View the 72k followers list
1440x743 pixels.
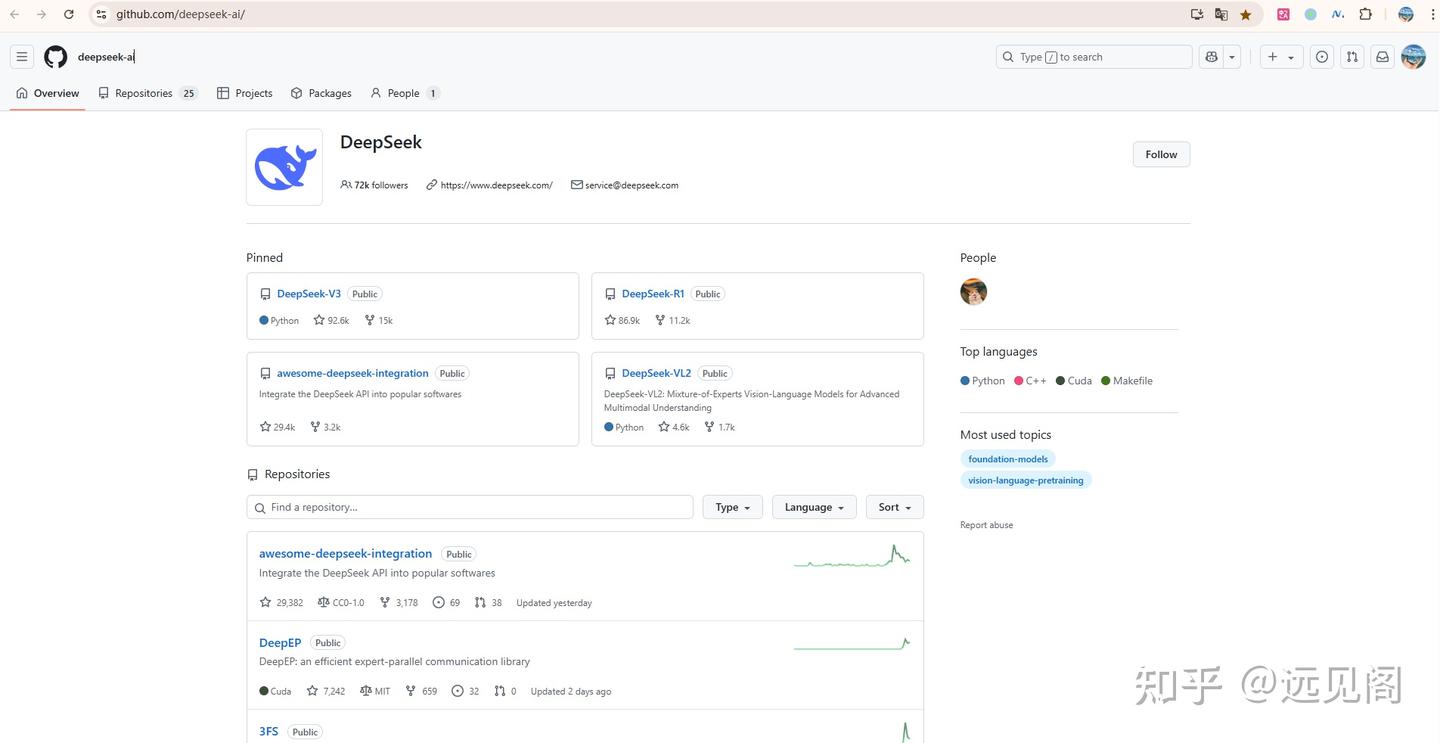coord(374,185)
